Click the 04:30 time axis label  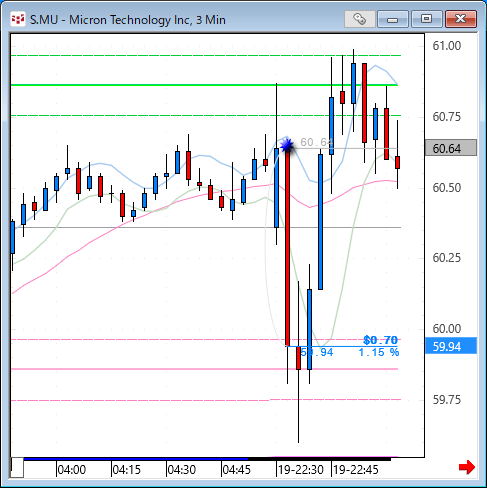pos(182,470)
